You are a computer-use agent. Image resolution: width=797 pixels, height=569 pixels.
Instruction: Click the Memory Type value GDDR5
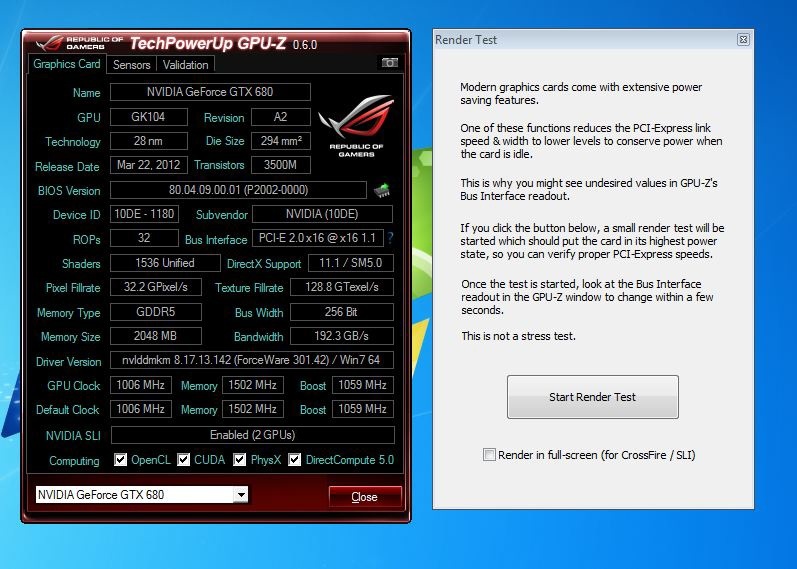pyautogui.click(x=156, y=312)
